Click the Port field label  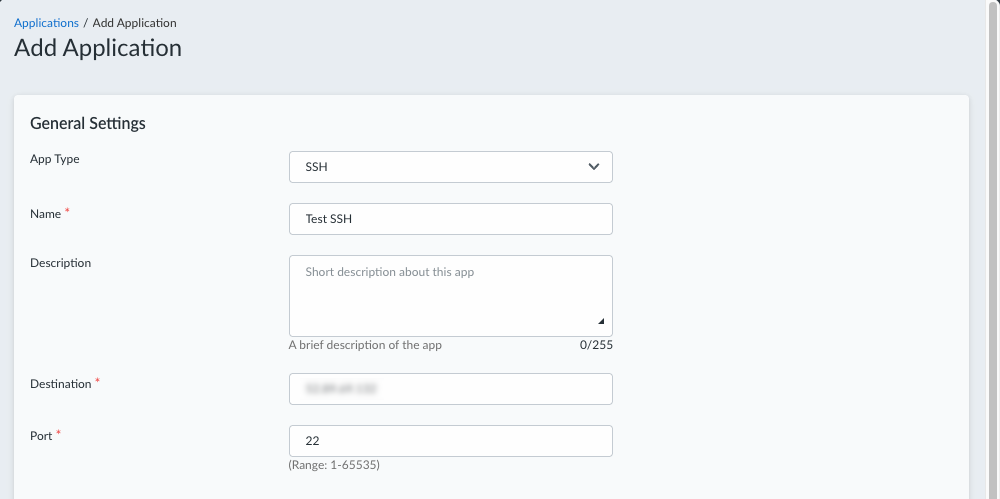pyautogui.click(x=41, y=436)
